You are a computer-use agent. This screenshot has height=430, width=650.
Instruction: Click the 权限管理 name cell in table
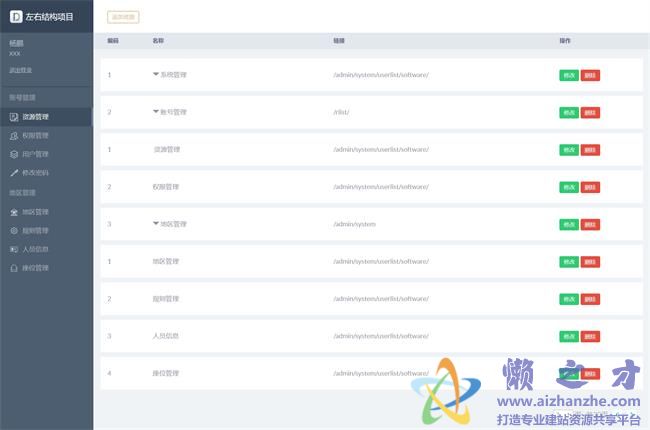166,187
